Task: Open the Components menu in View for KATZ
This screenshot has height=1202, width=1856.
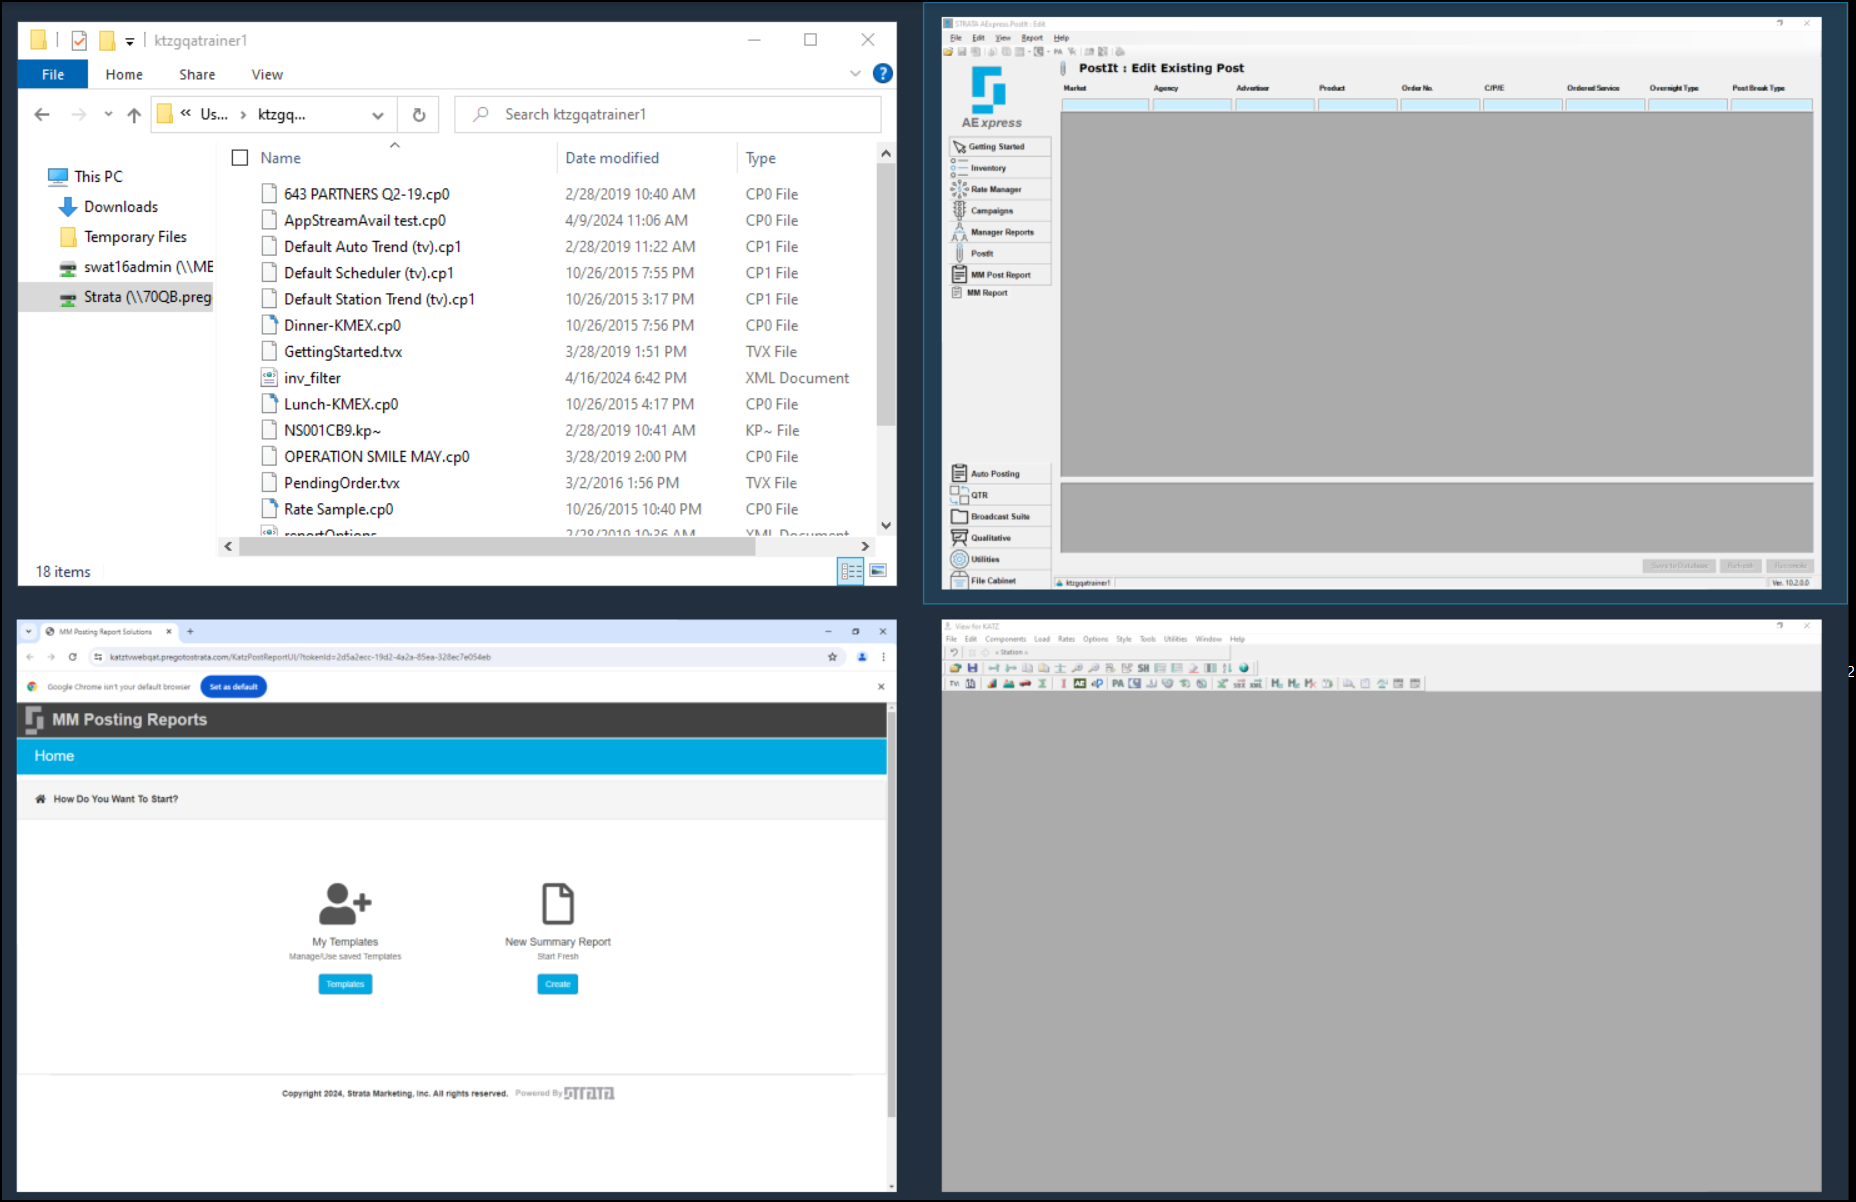Action: [1006, 638]
